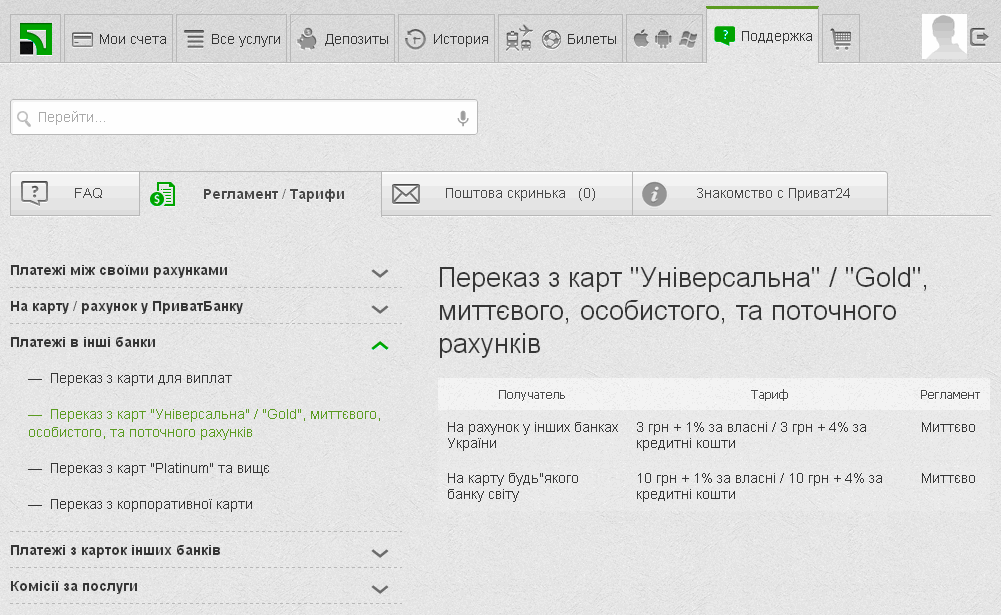The image size is (1001, 615).
Task: Click the logout exit icon
Action: coord(980,38)
